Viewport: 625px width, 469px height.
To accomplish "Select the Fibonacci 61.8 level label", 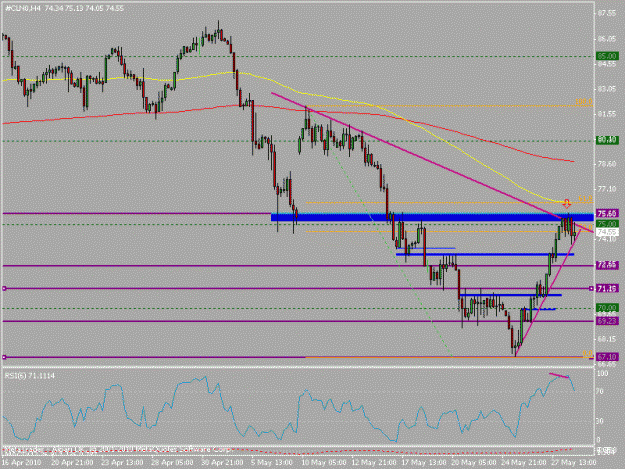I will pos(585,198).
